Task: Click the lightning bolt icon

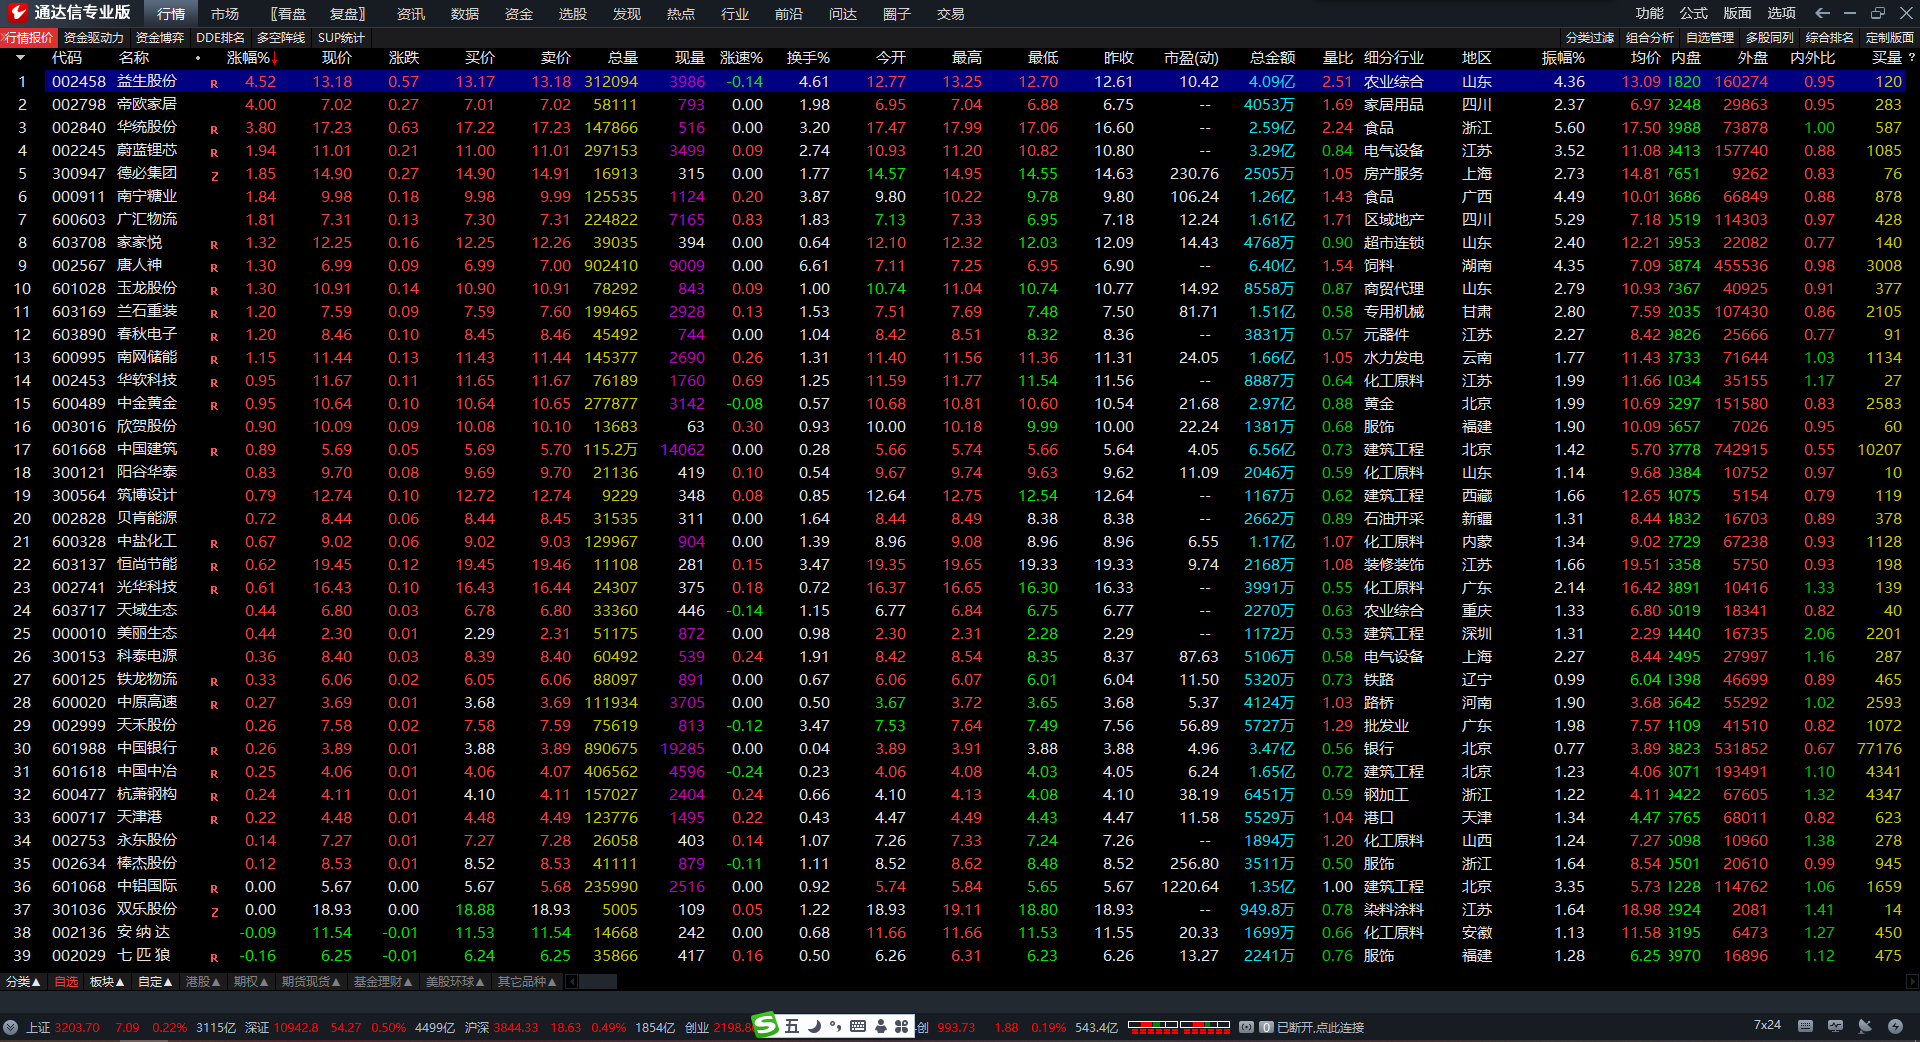Action: 1895,1026
